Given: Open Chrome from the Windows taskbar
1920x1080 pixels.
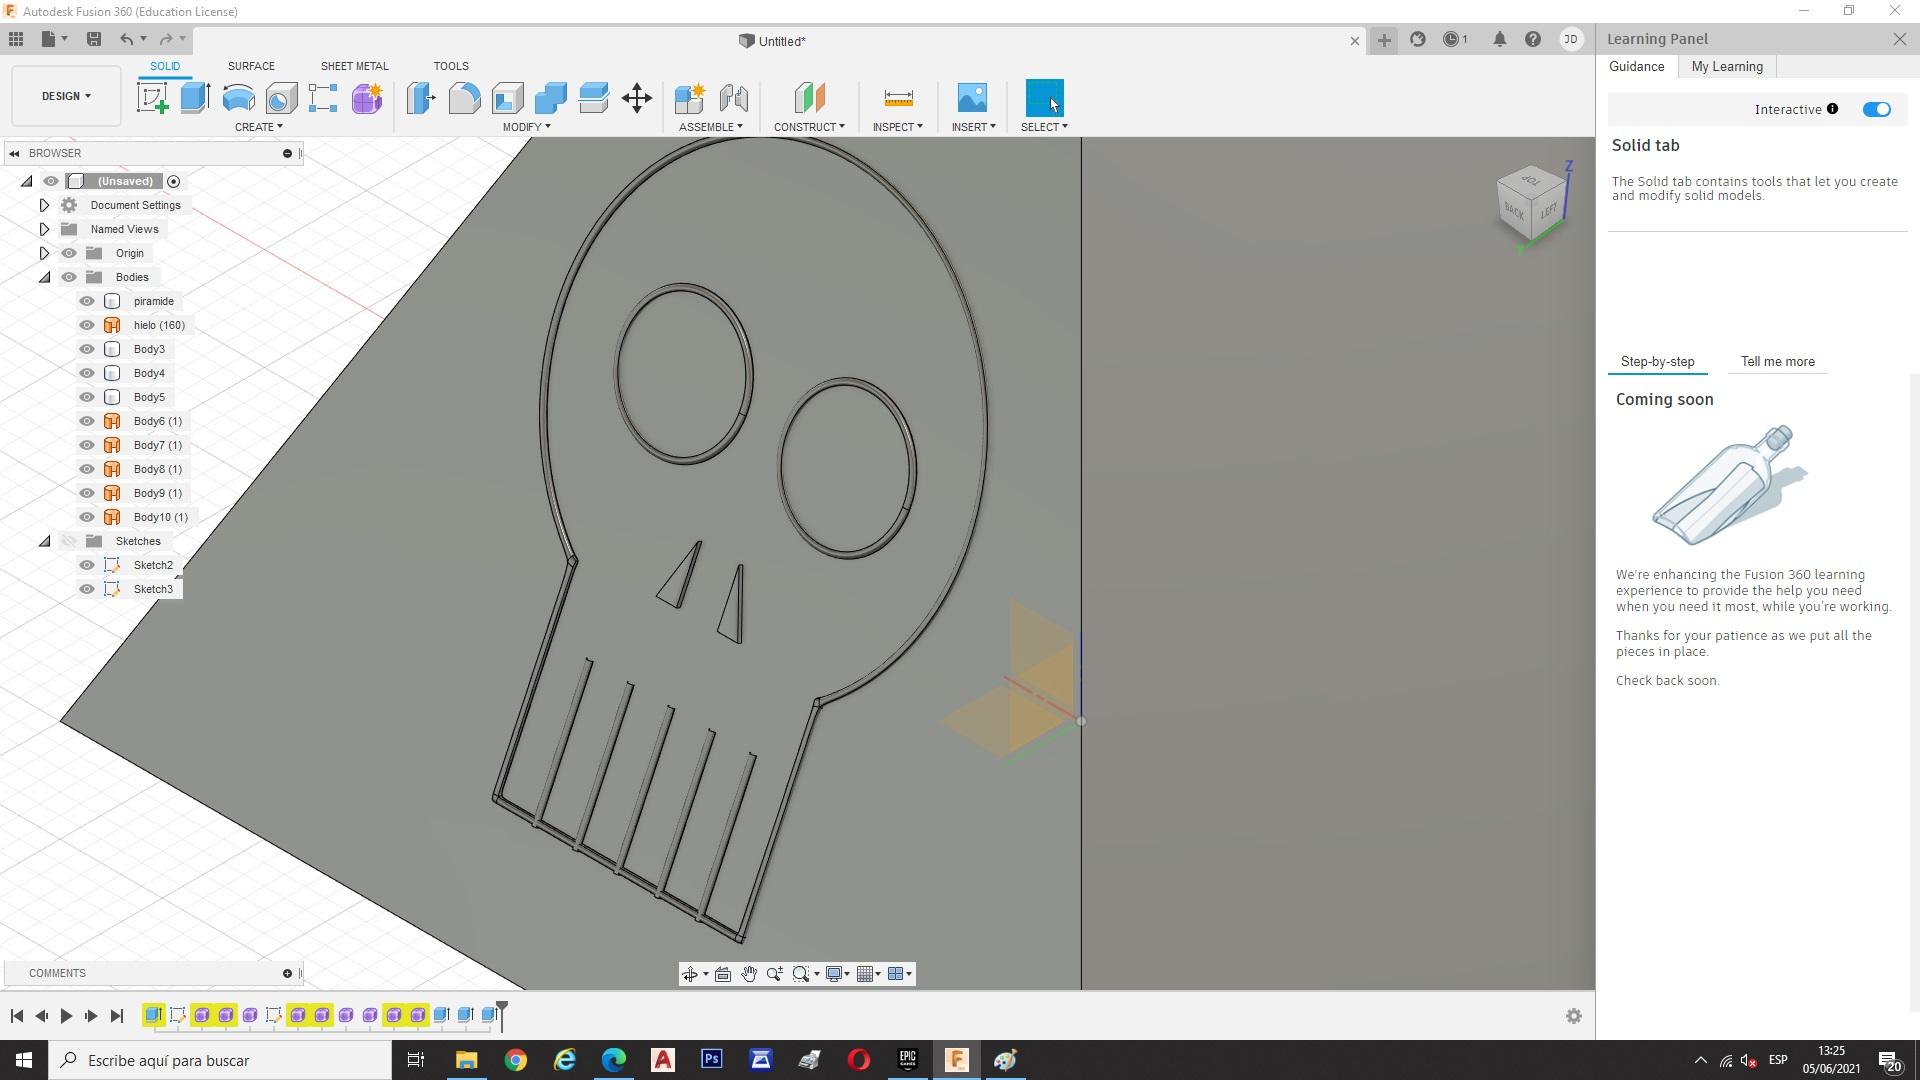Looking at the screenshot, I should pyautogui.click(x=515, y=1060).
